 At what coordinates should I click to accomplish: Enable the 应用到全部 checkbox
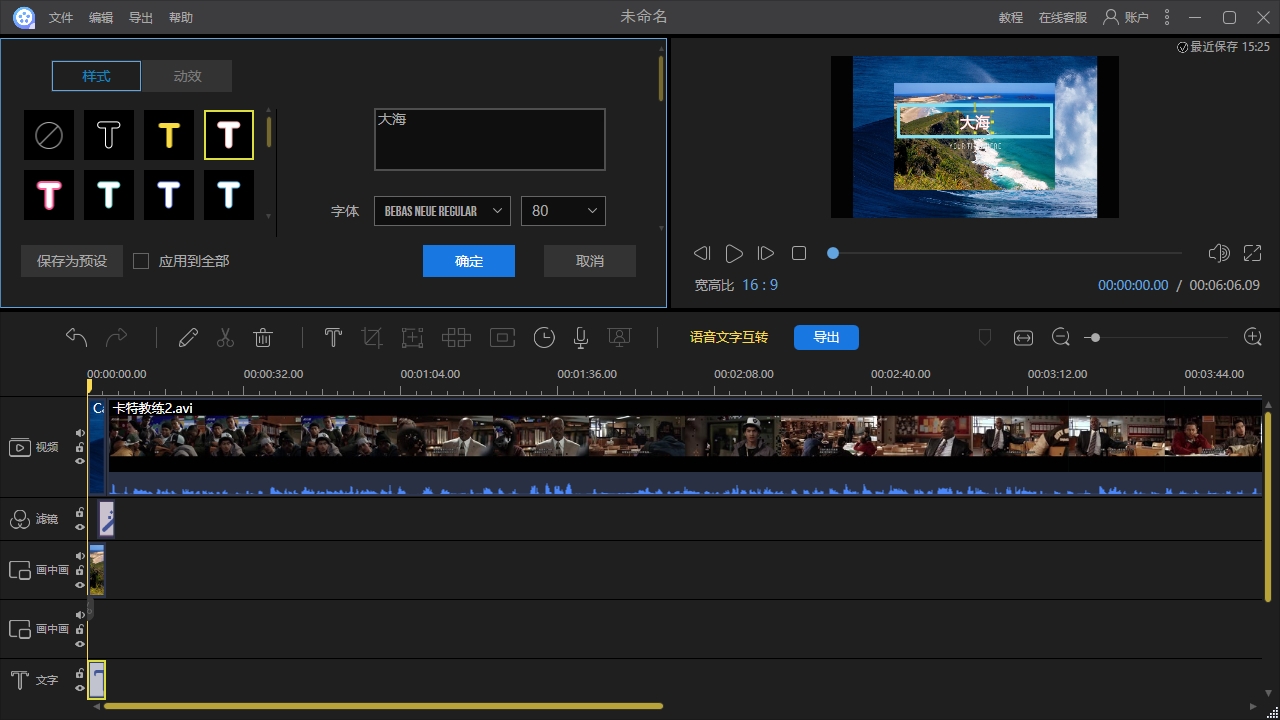(x=141, y=261)
